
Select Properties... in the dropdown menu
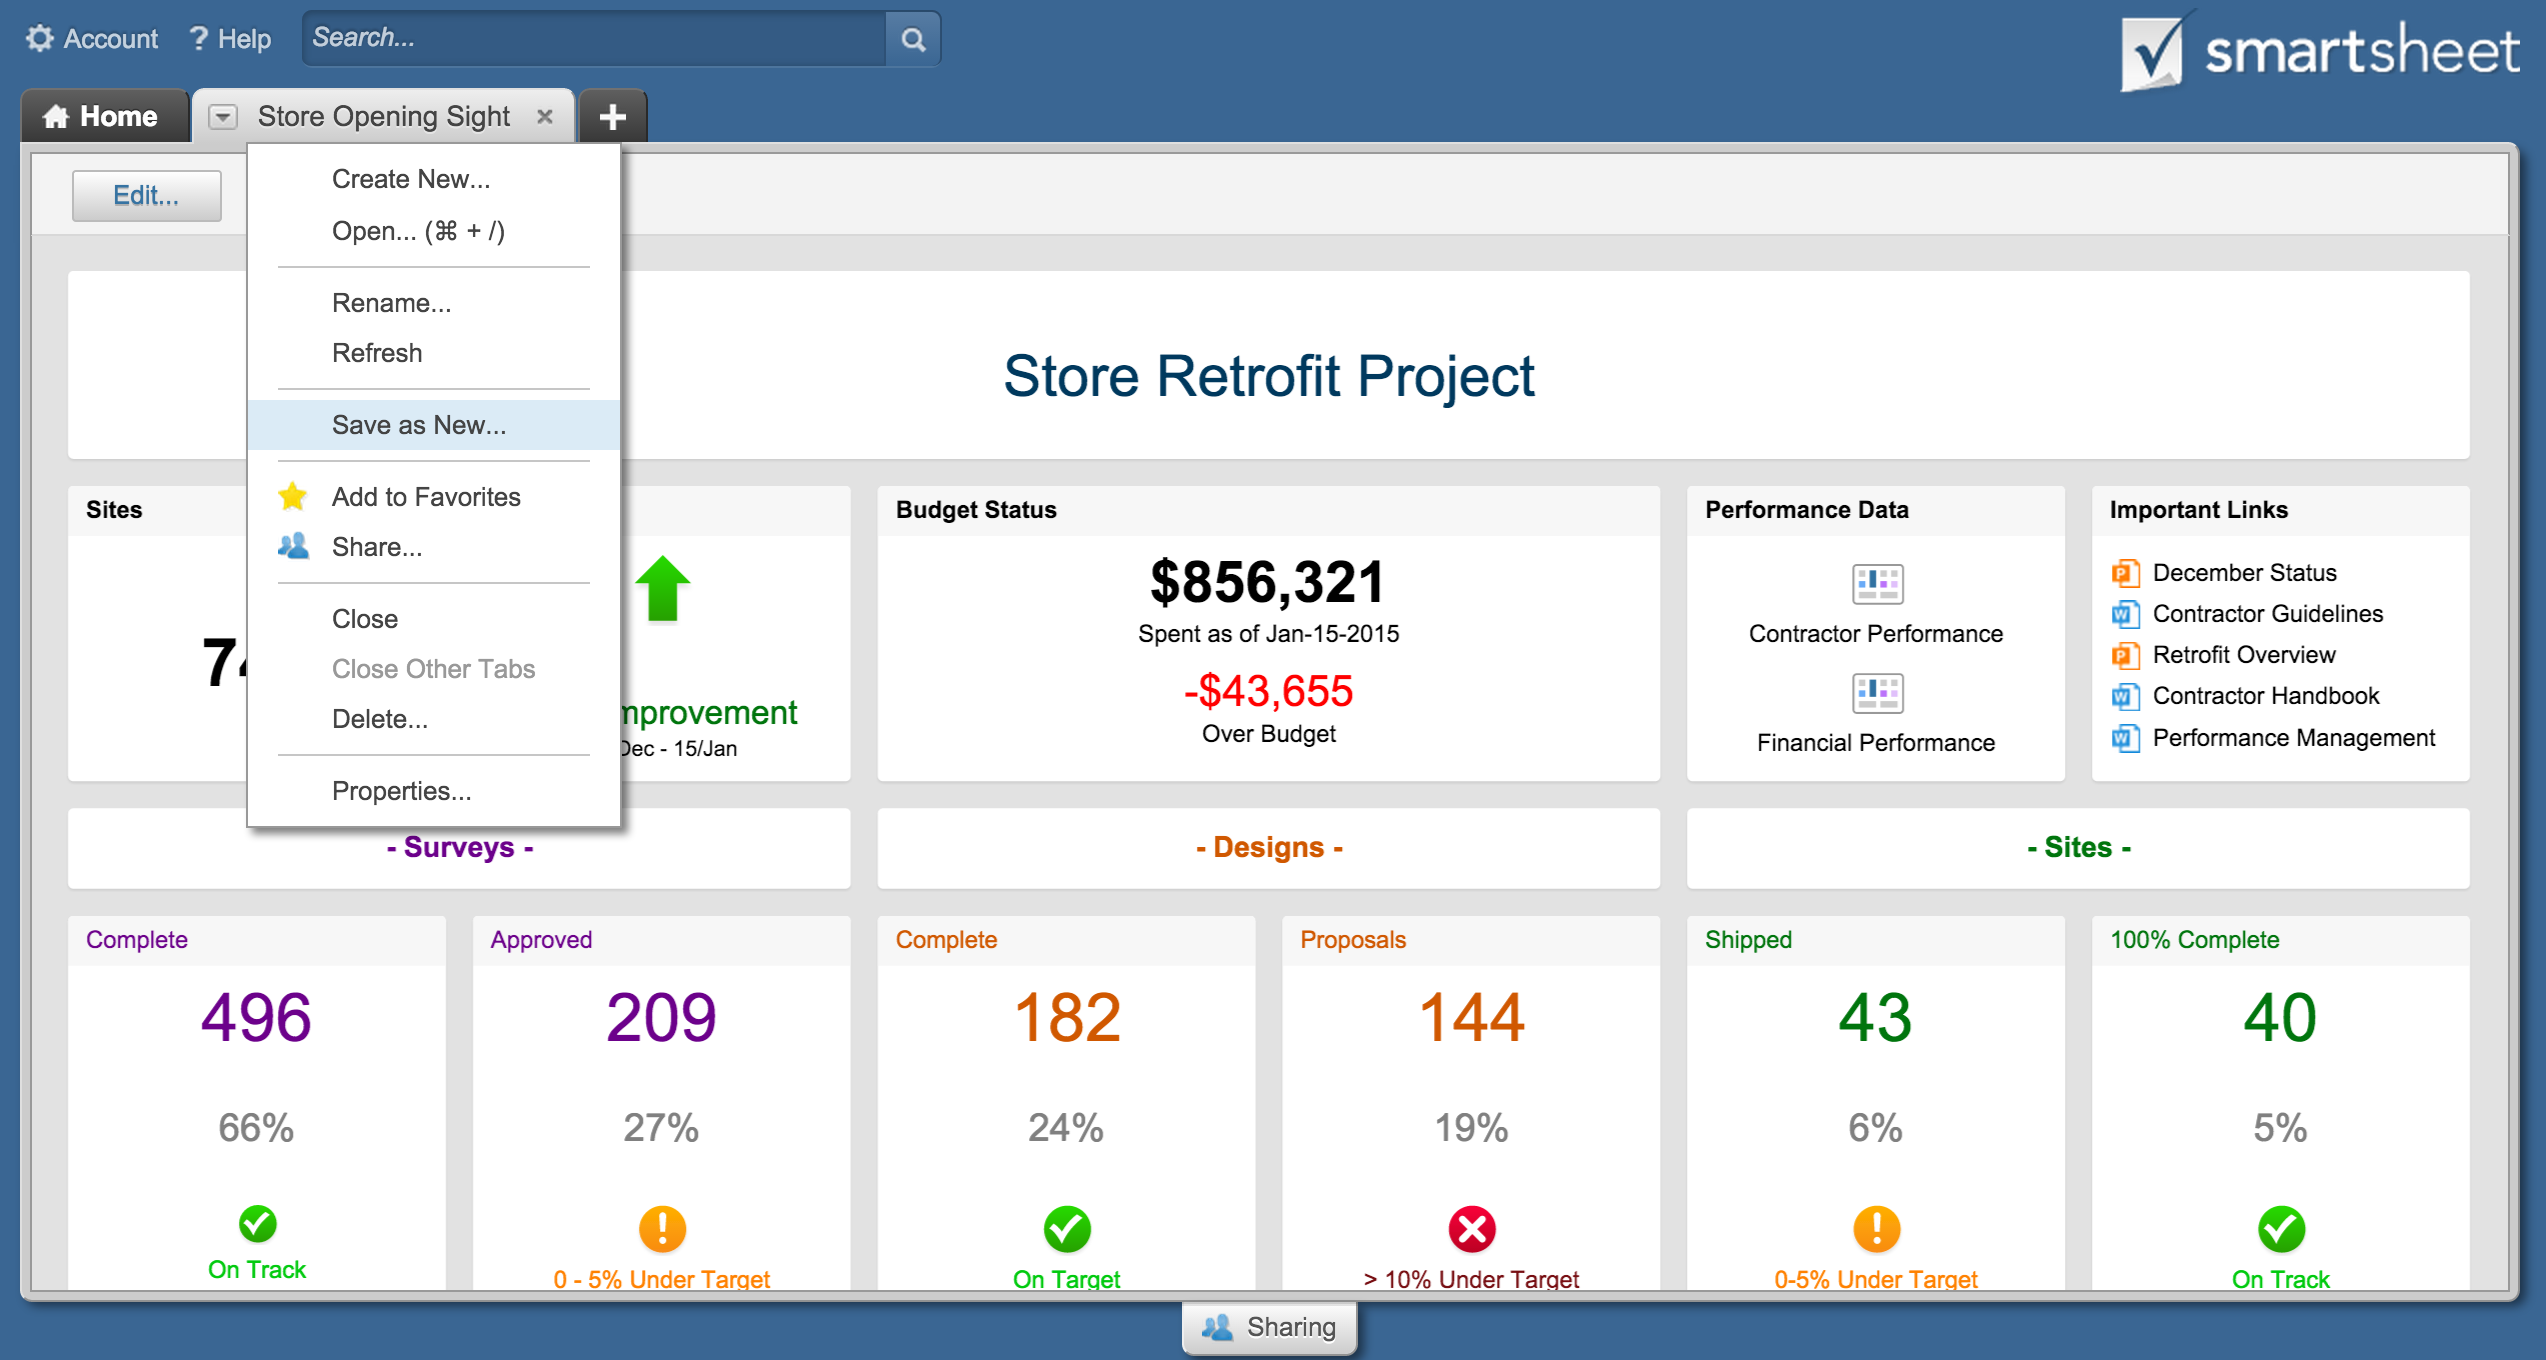tap(401, 791)
